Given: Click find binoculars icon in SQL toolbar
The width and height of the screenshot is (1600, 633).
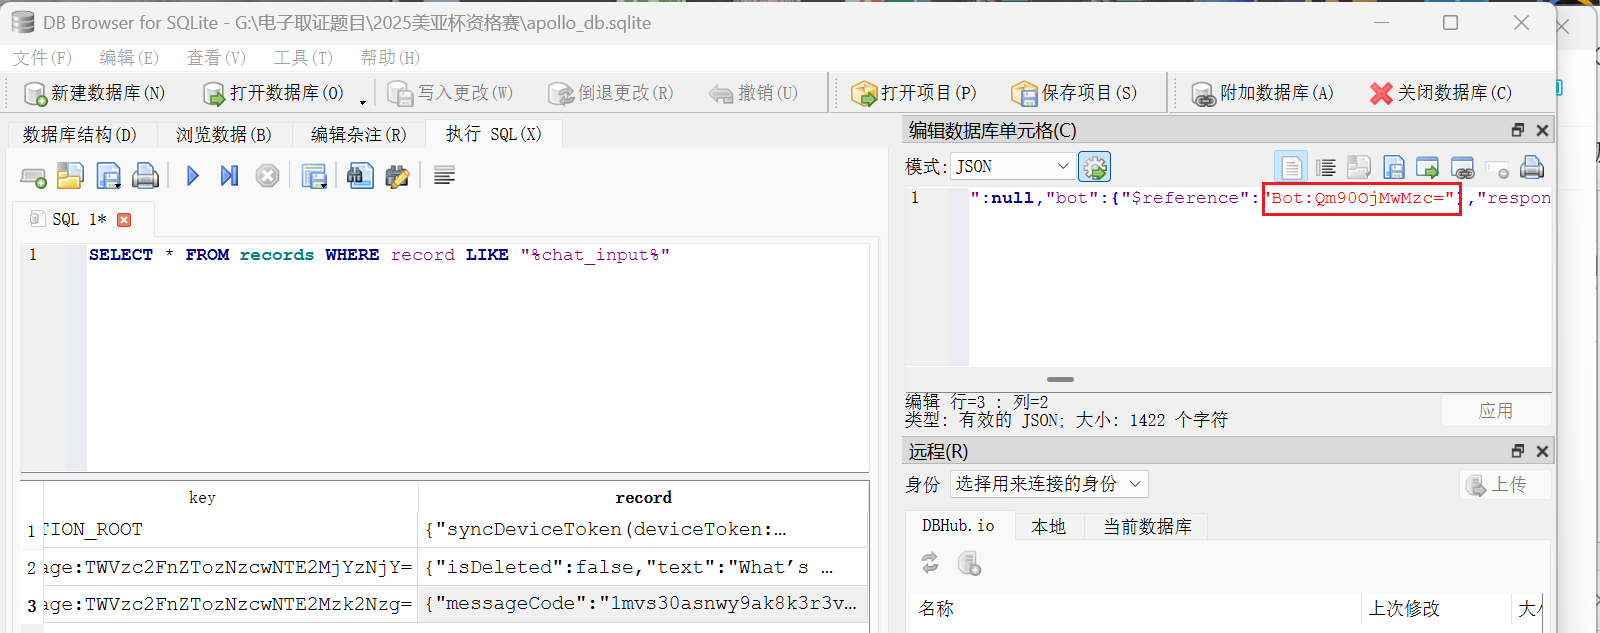Looking at the screenshot, I should (x=360, y=176).
